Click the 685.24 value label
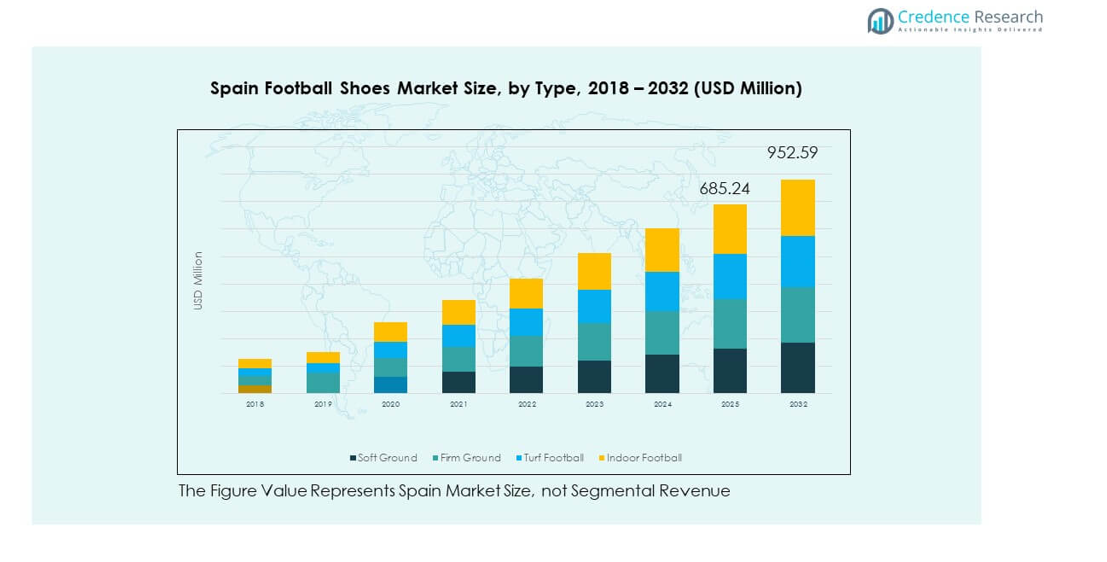Image resolution: width=1107 pixels, height=562 pixels. point(724,188)
